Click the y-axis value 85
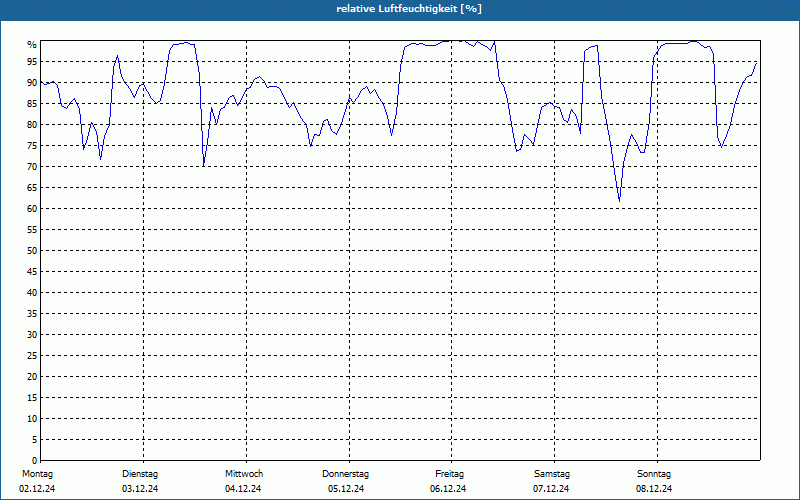 [32, 104]
